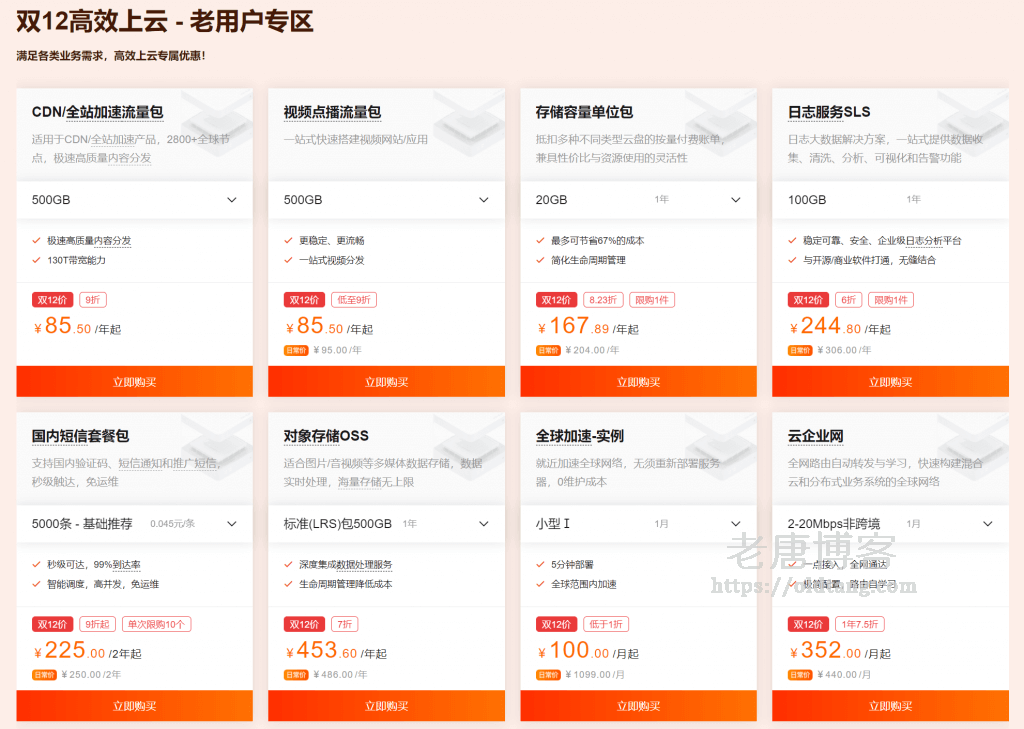
Task: Buy the 对象存储OSS package
Action: tap(386, 706)
